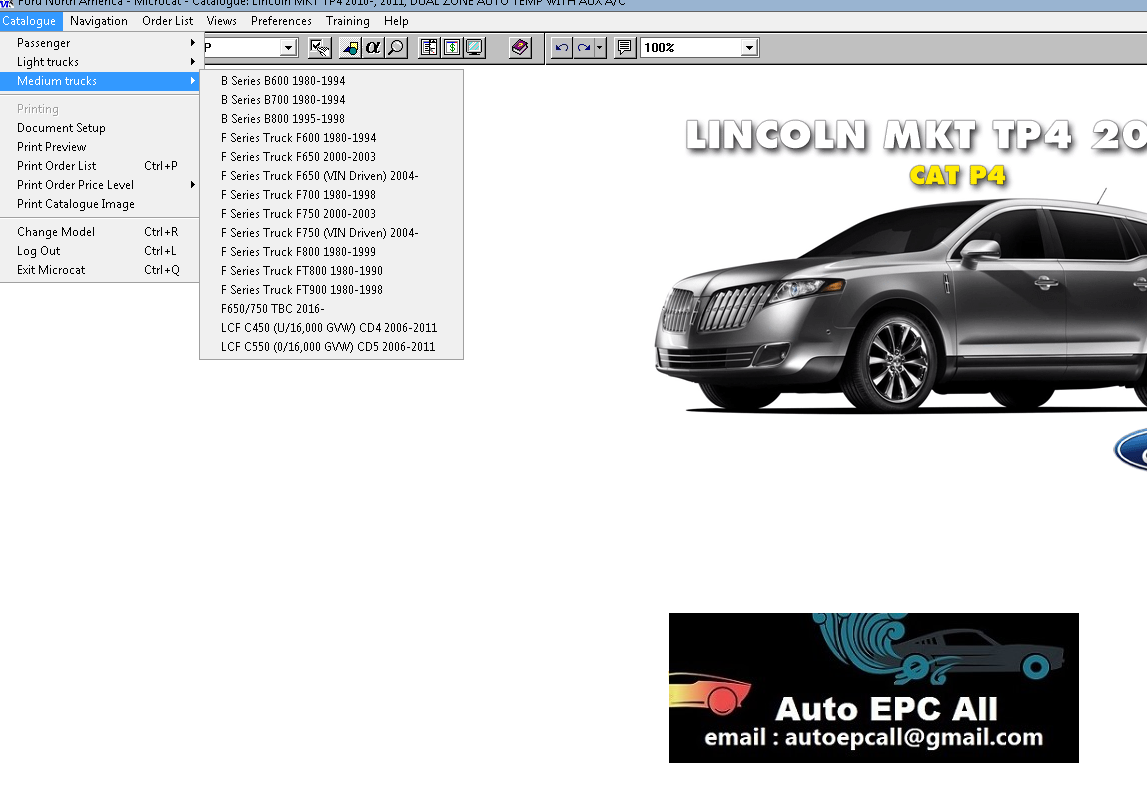1147x792 pixels.
Task: Click the Auto EPC All banner image
Action: tap(873, 688)
